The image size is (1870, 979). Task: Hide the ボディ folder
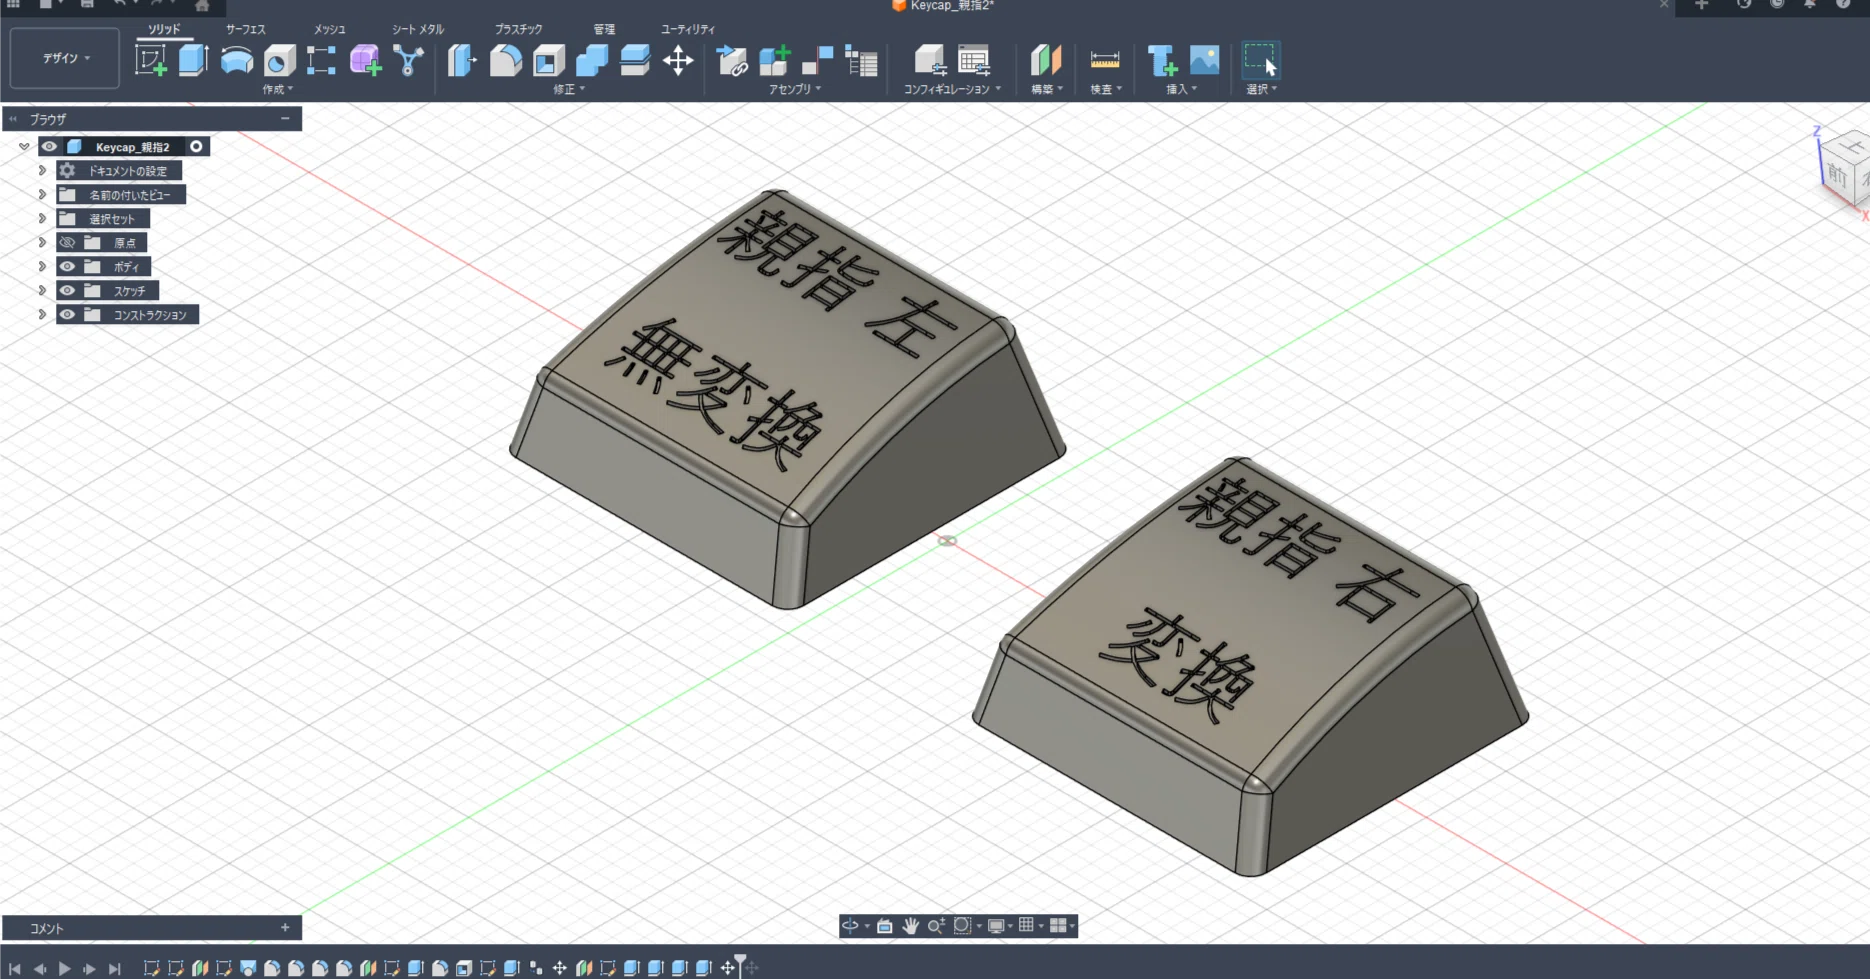[67, 266]
